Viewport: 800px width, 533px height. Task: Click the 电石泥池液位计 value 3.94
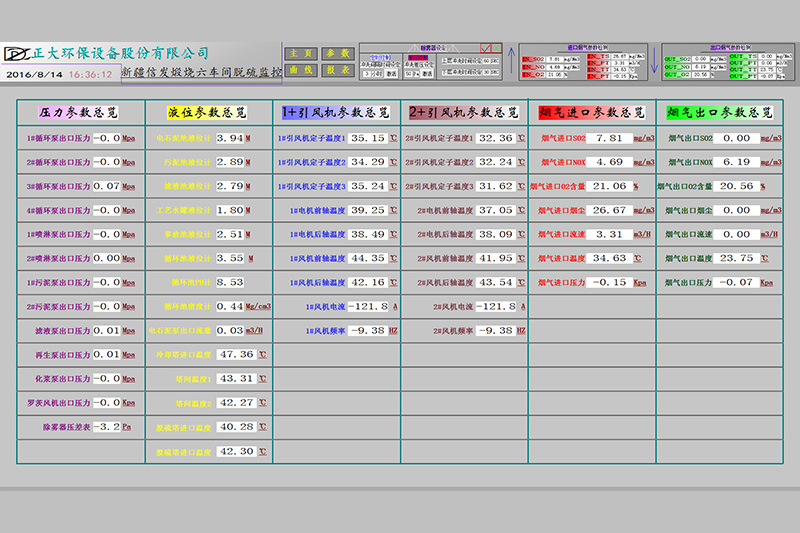click(x=230, y=138)
